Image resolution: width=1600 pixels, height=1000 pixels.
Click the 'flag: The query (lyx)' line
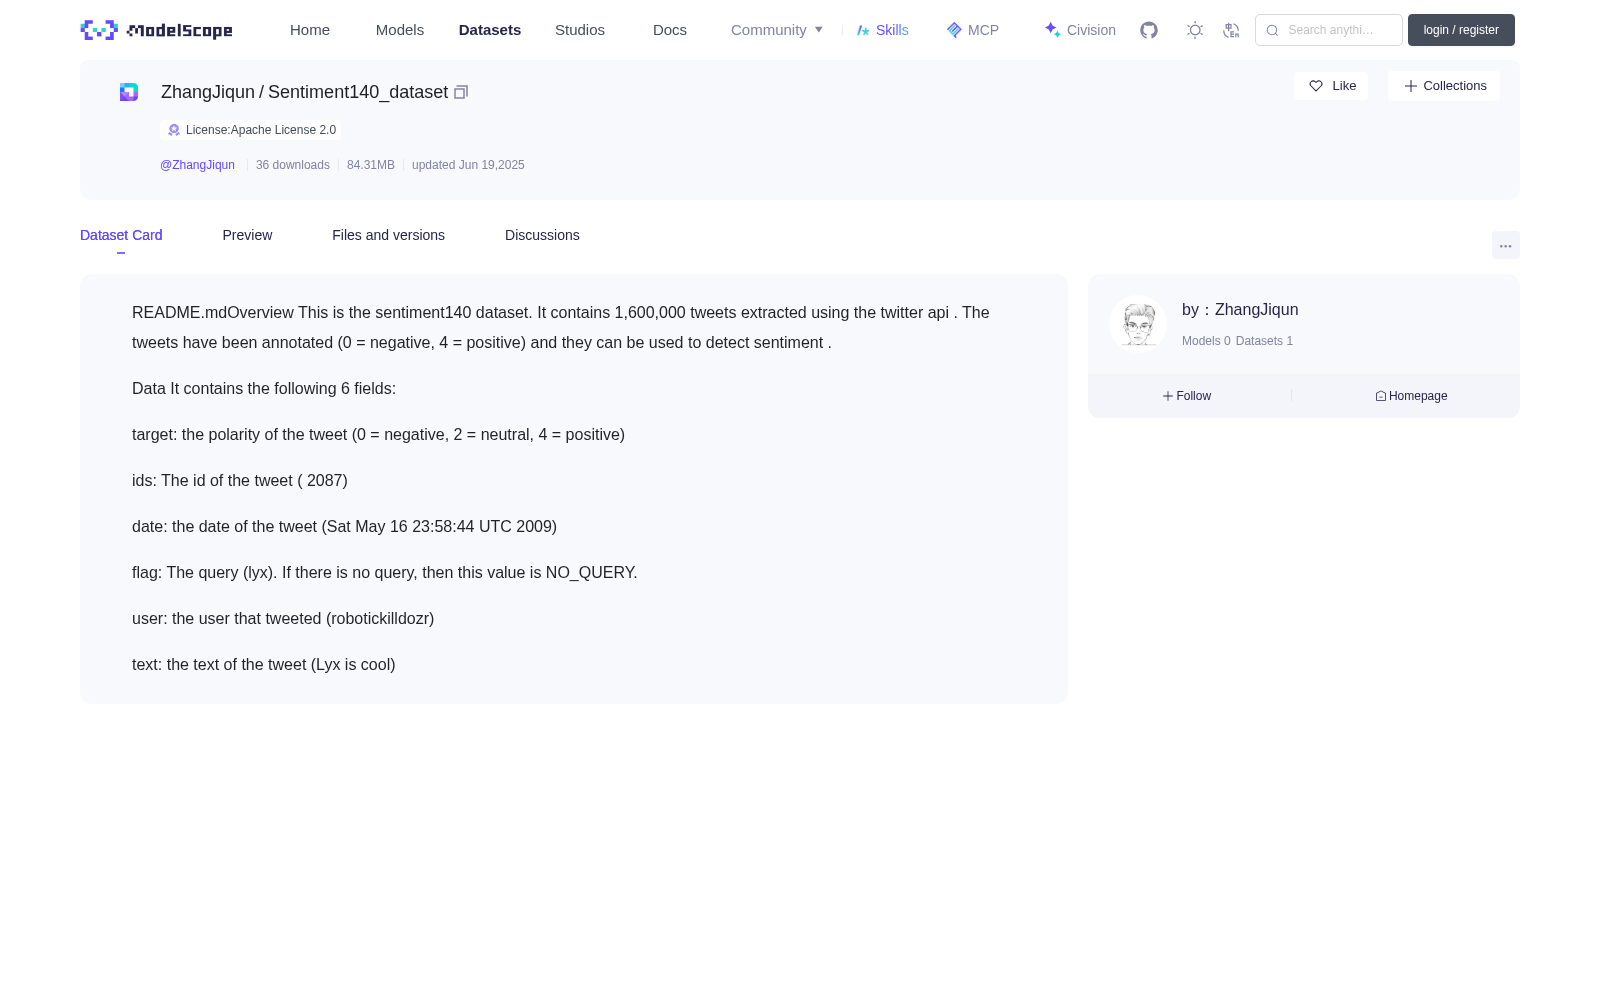(385, 573)
